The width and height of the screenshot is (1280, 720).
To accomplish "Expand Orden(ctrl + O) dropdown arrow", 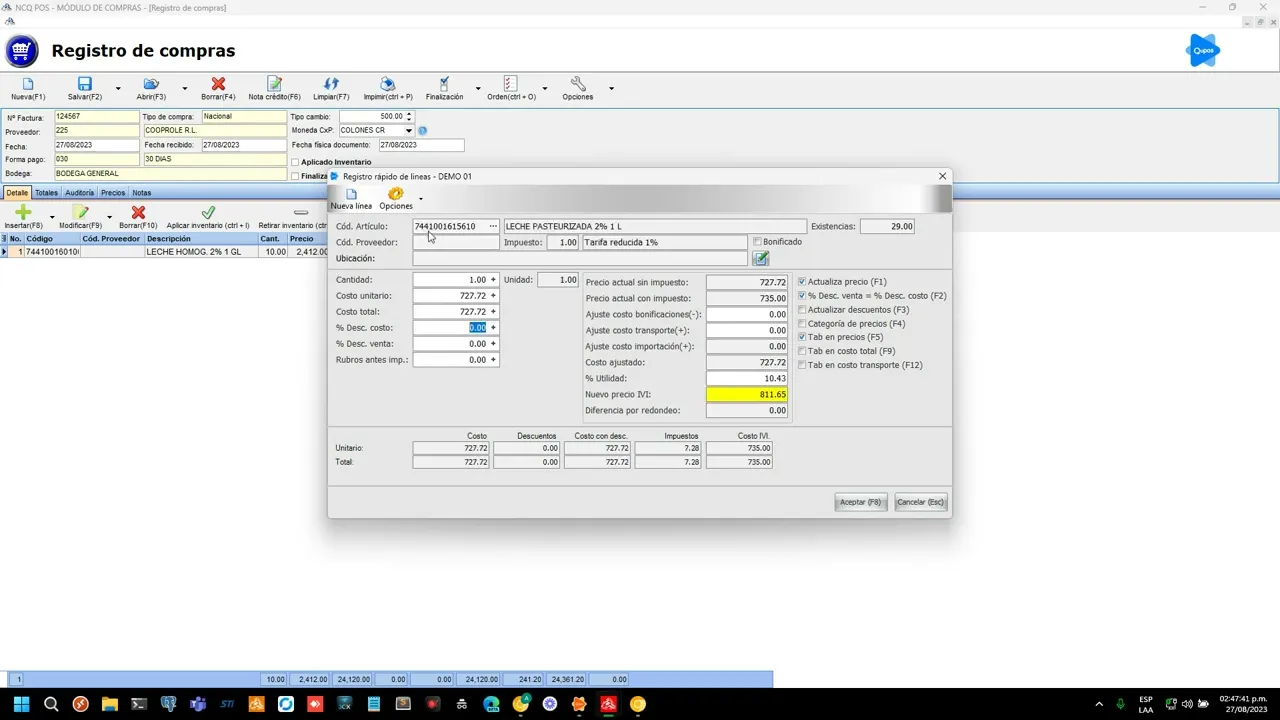I will click(x=545, y=89).
